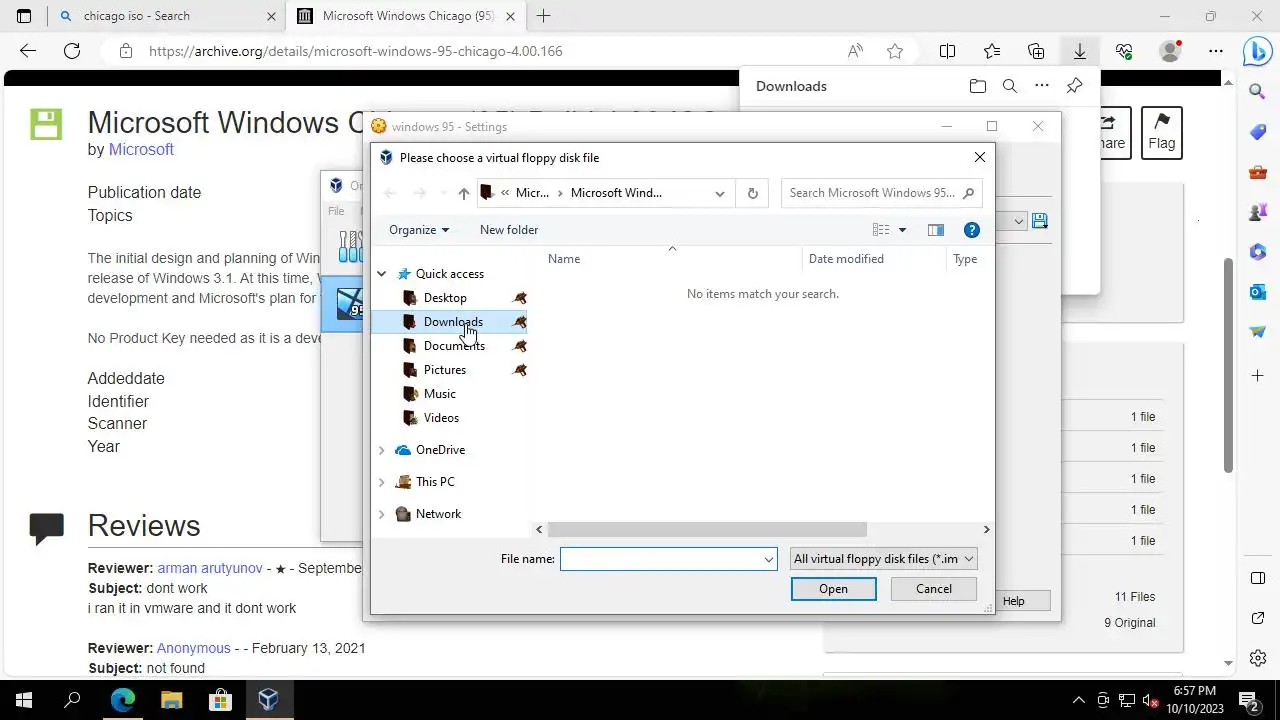
Task: Select Documents in navigation tree
Action: [x=454, y=346]
